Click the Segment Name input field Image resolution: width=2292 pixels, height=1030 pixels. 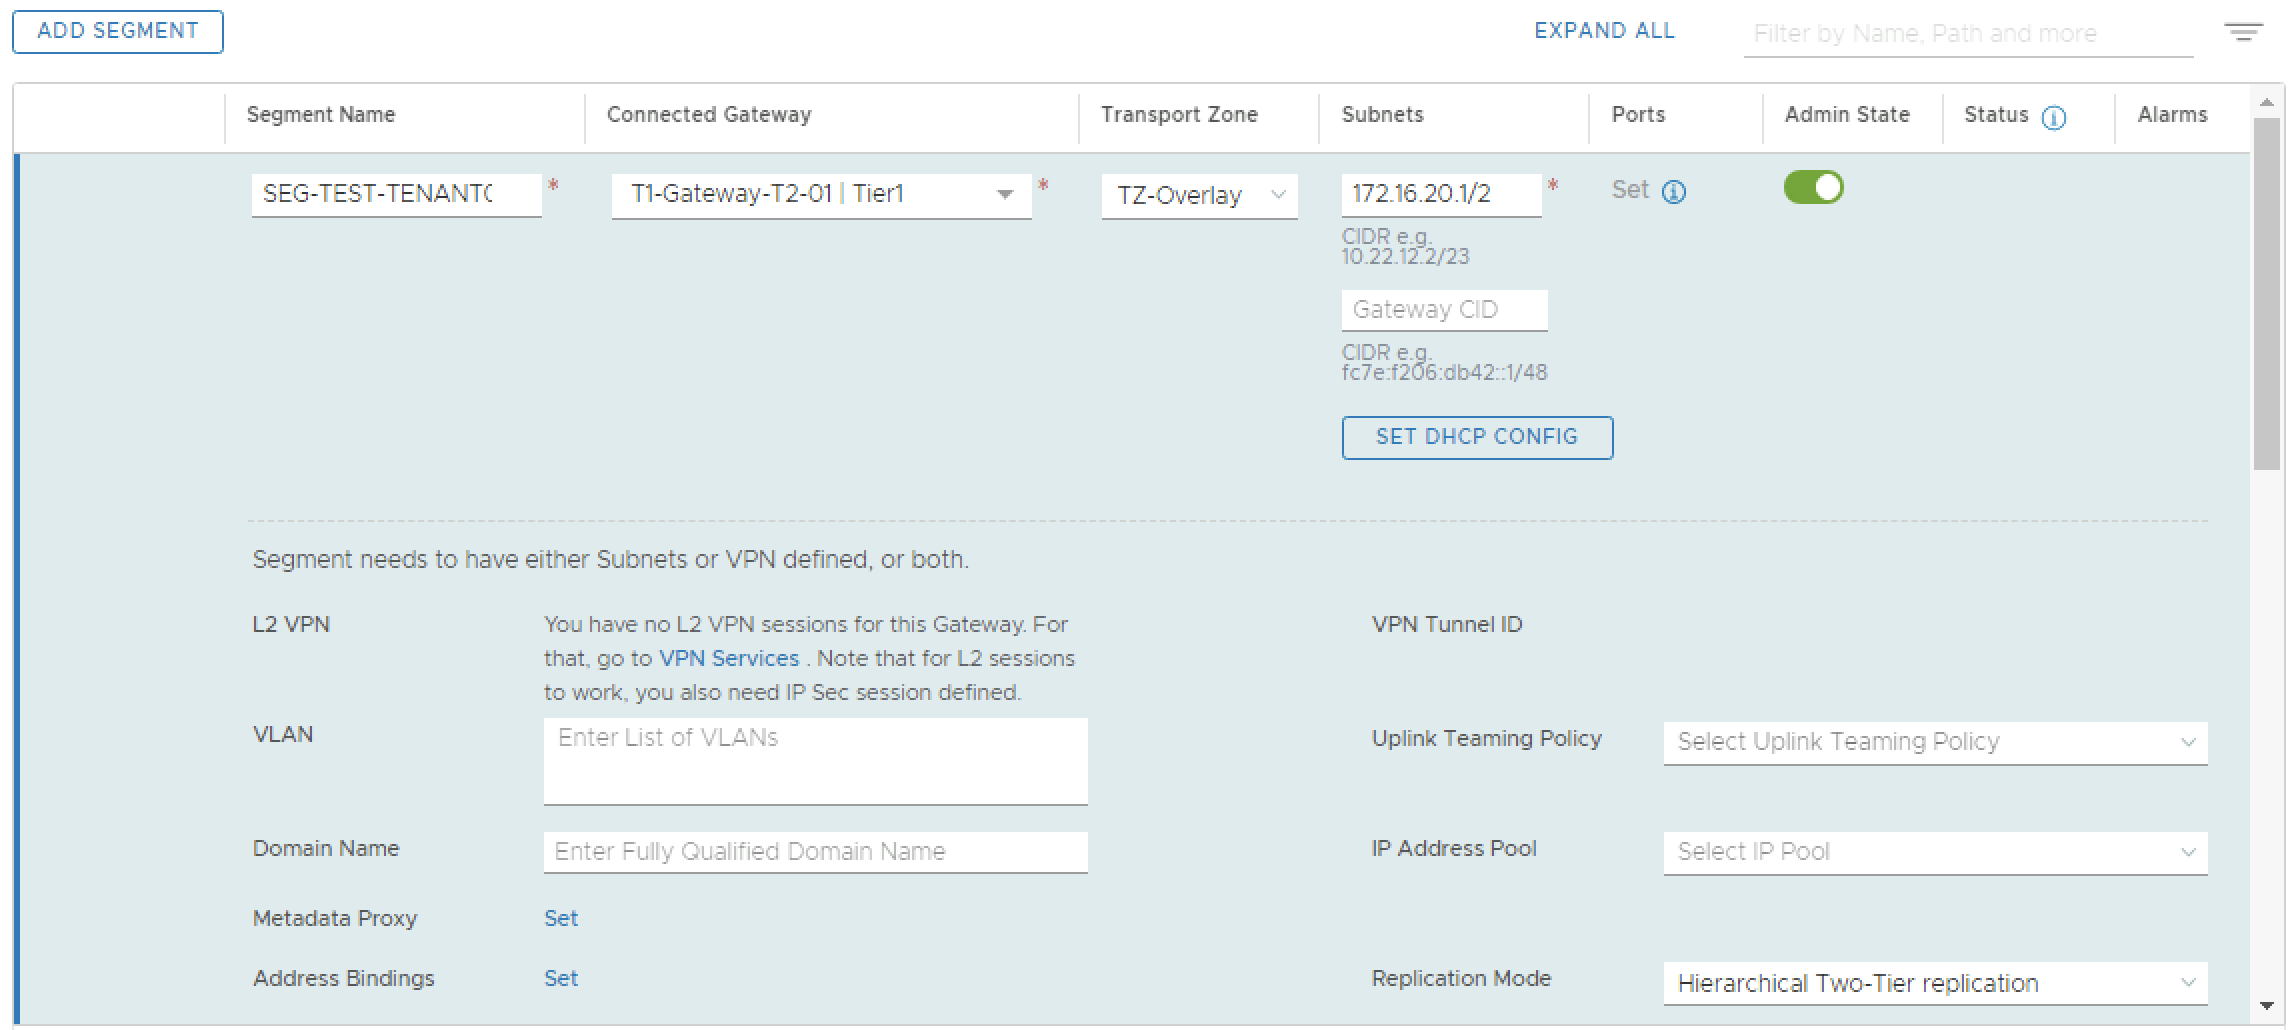tap(396, 194)
